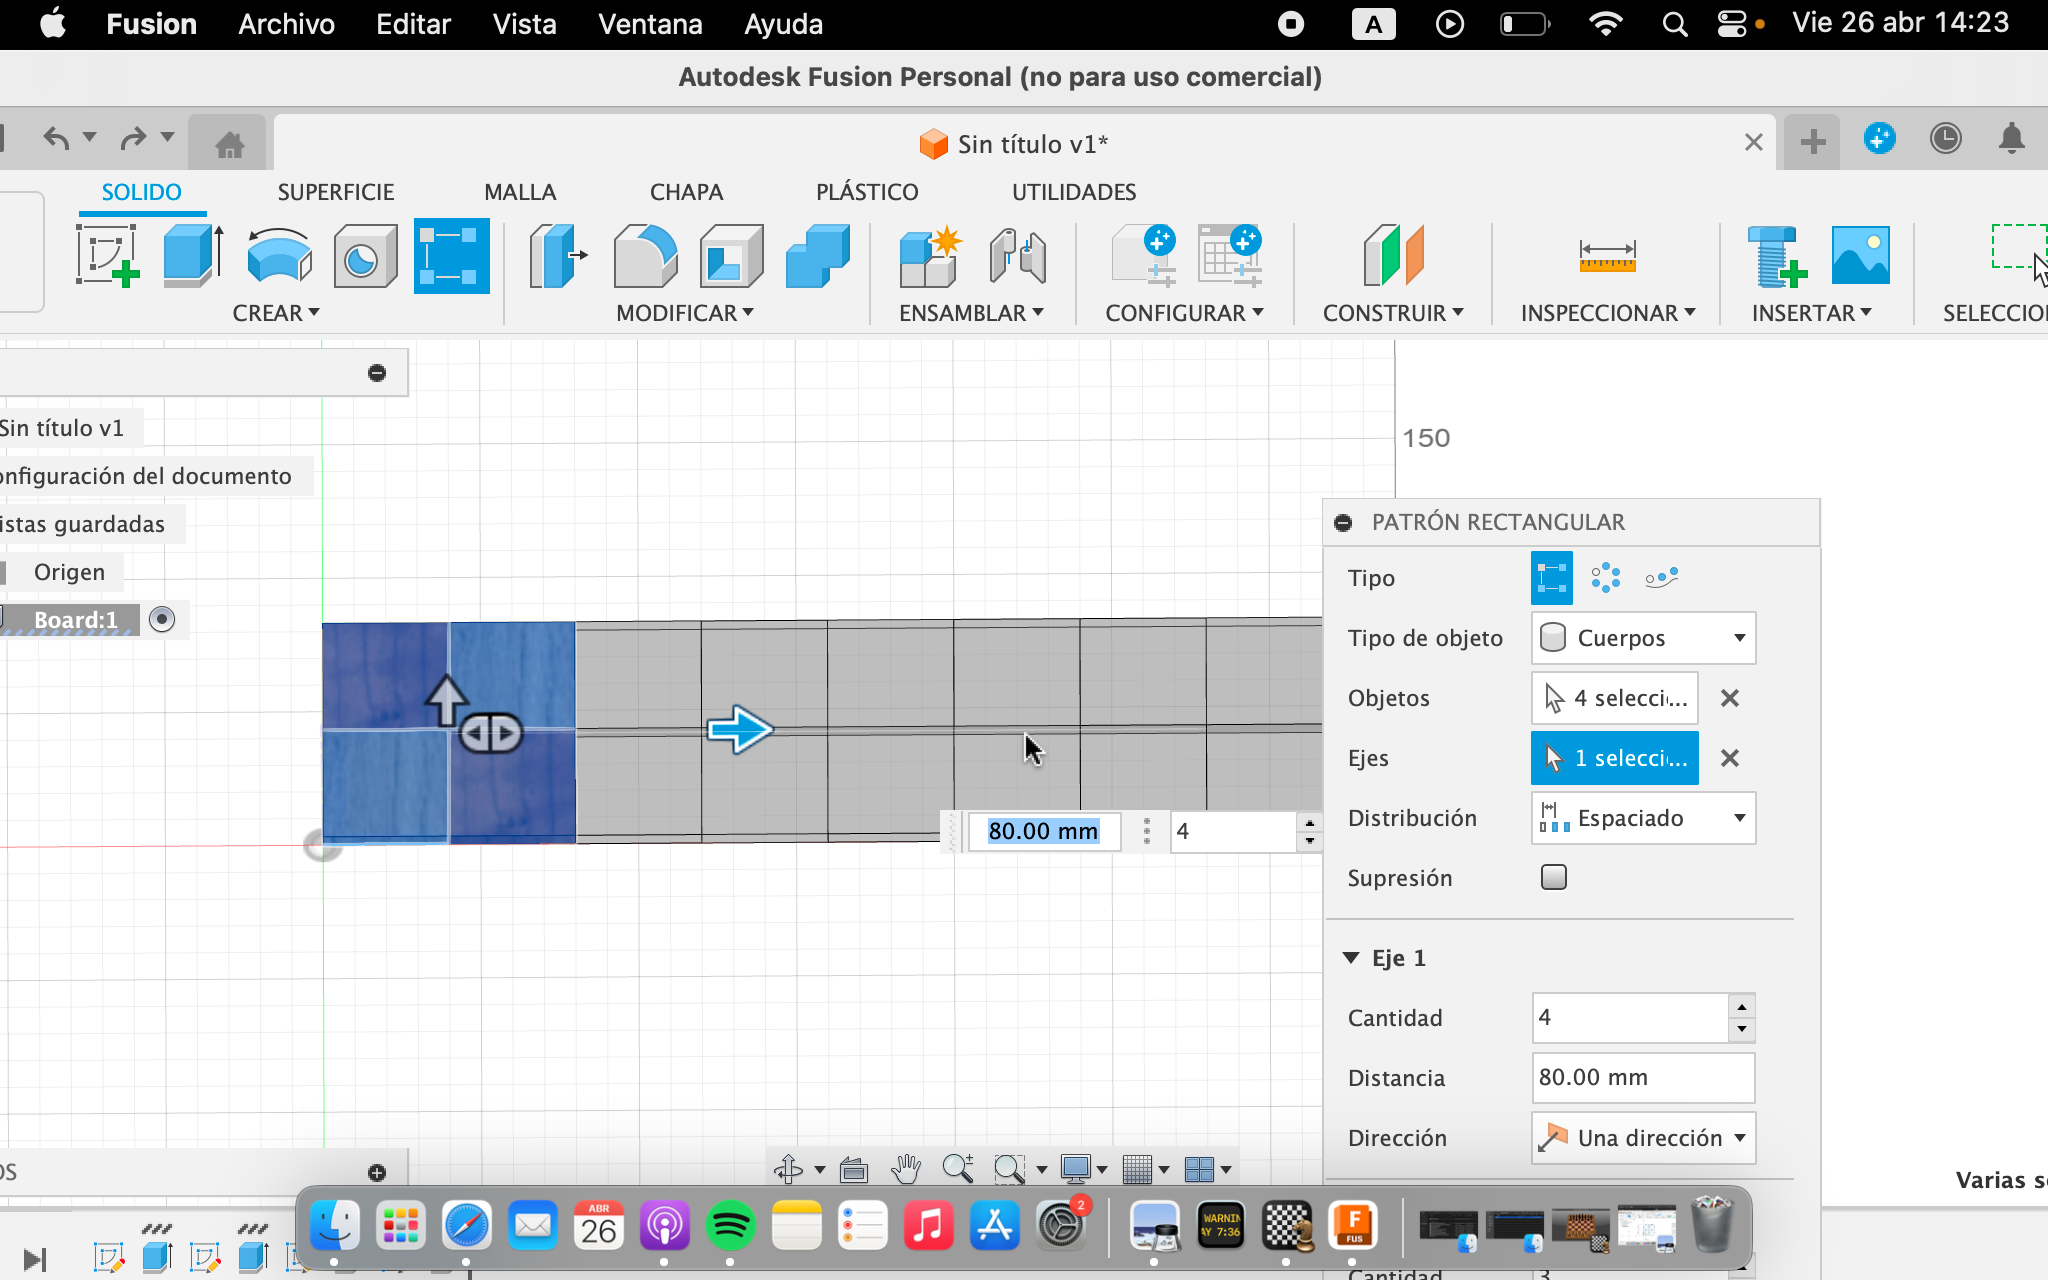Open a new design tab
The image size is (2048, 1280).
point(1812,142)
